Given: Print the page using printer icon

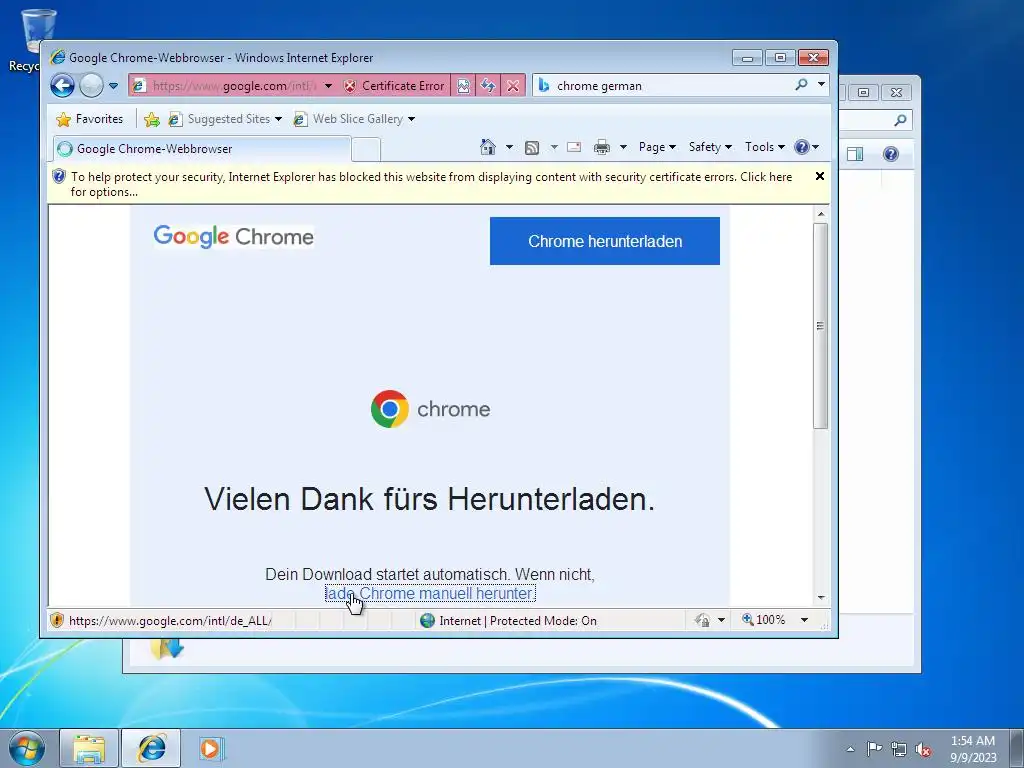Looking at the screenshot, I should (x=601, y=147).
